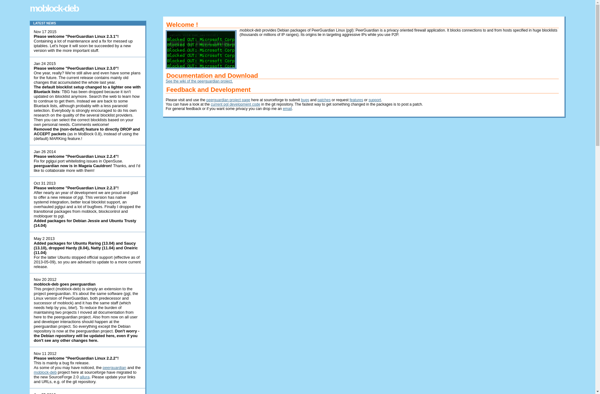Click the 'May 2 2013' news date

tap(44, 238)
